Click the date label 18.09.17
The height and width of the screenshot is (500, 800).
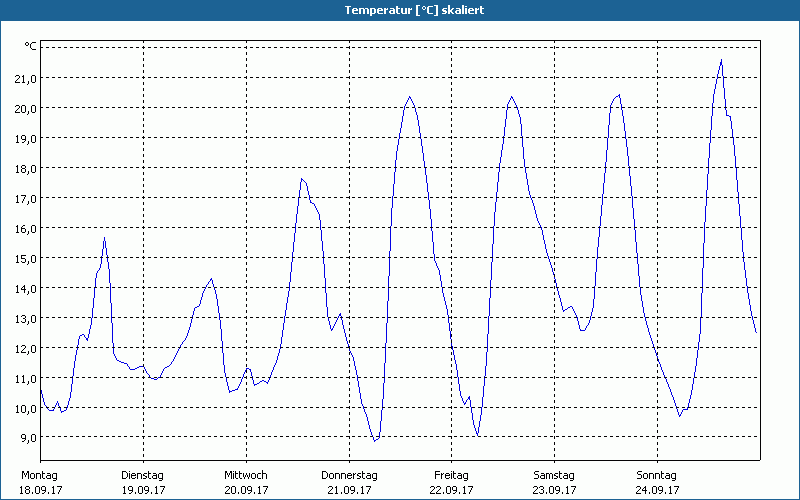coord(40,490)
